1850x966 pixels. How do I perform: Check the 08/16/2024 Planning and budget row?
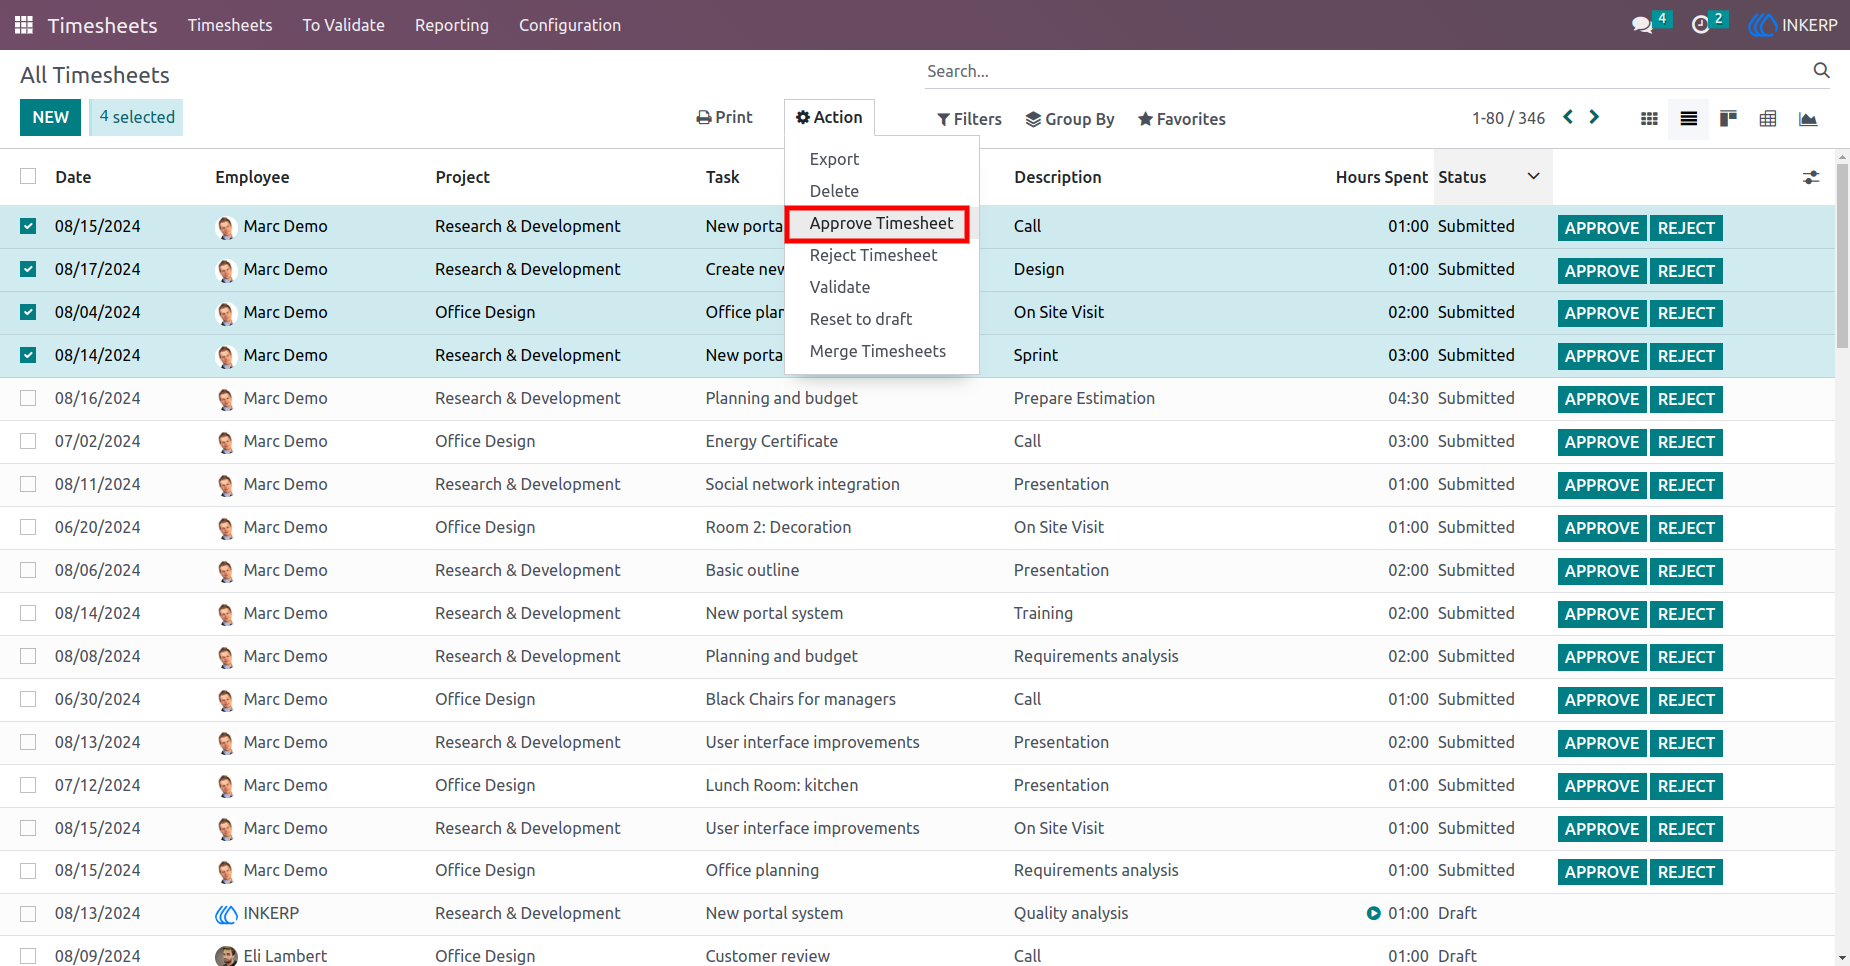pyautogui.click(x=28, y=398)
